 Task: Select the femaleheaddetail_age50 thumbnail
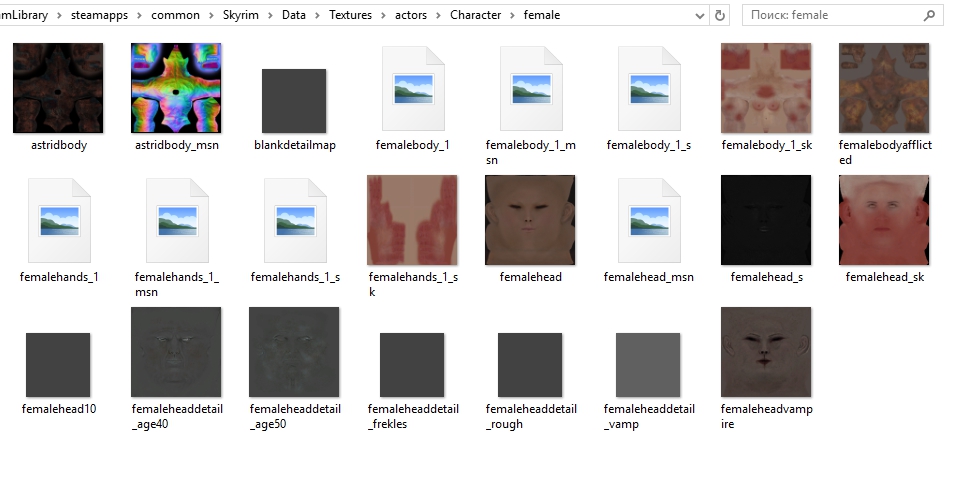(294, 352)
